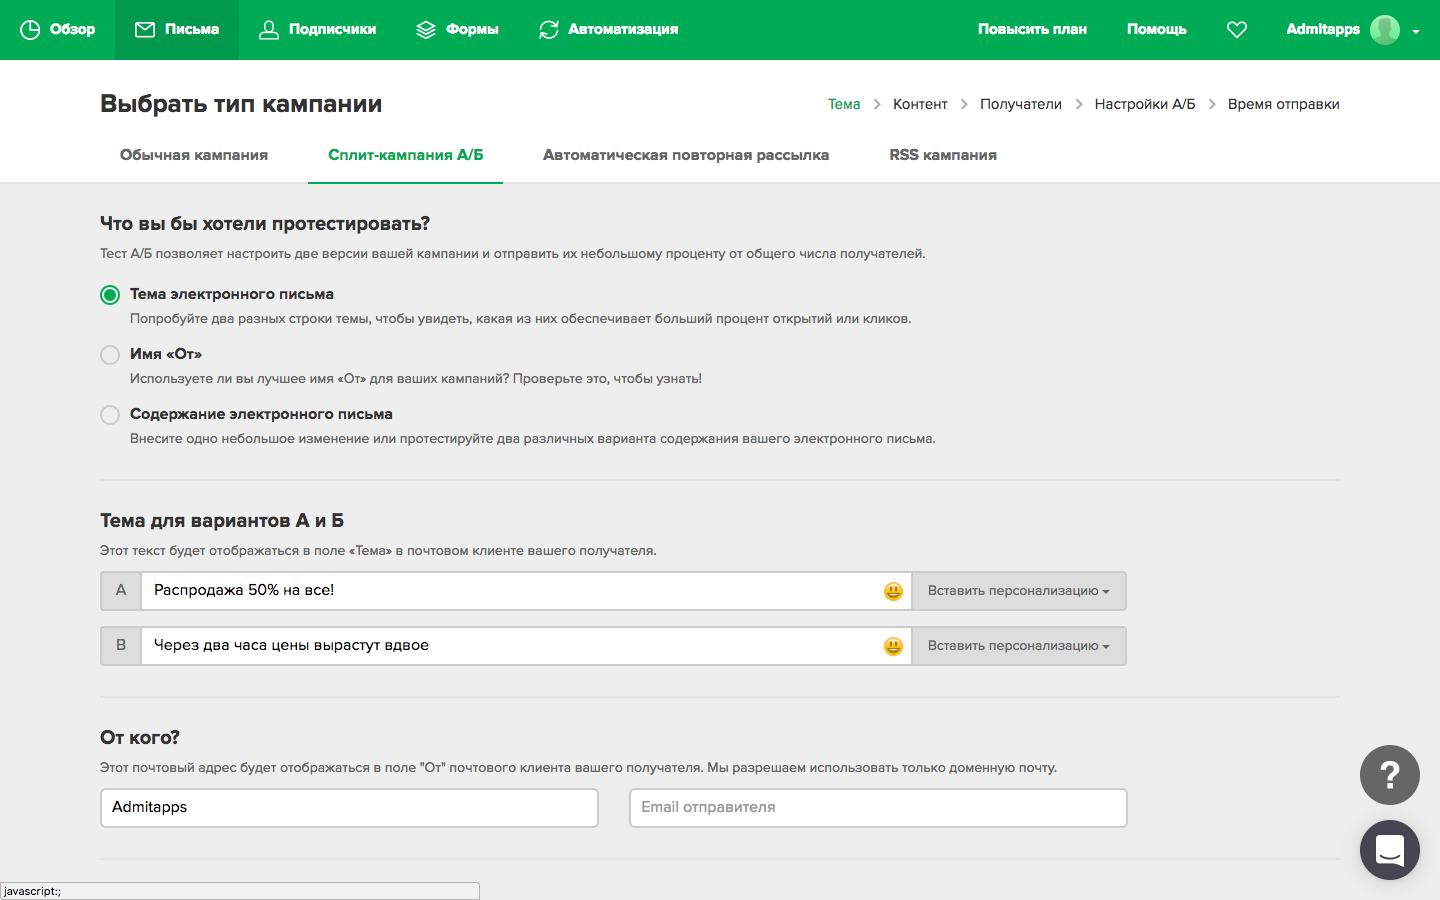Open the Помощь link
Image resolution: width=1440 pixels, height=900 pixels.
(1156, 29)
